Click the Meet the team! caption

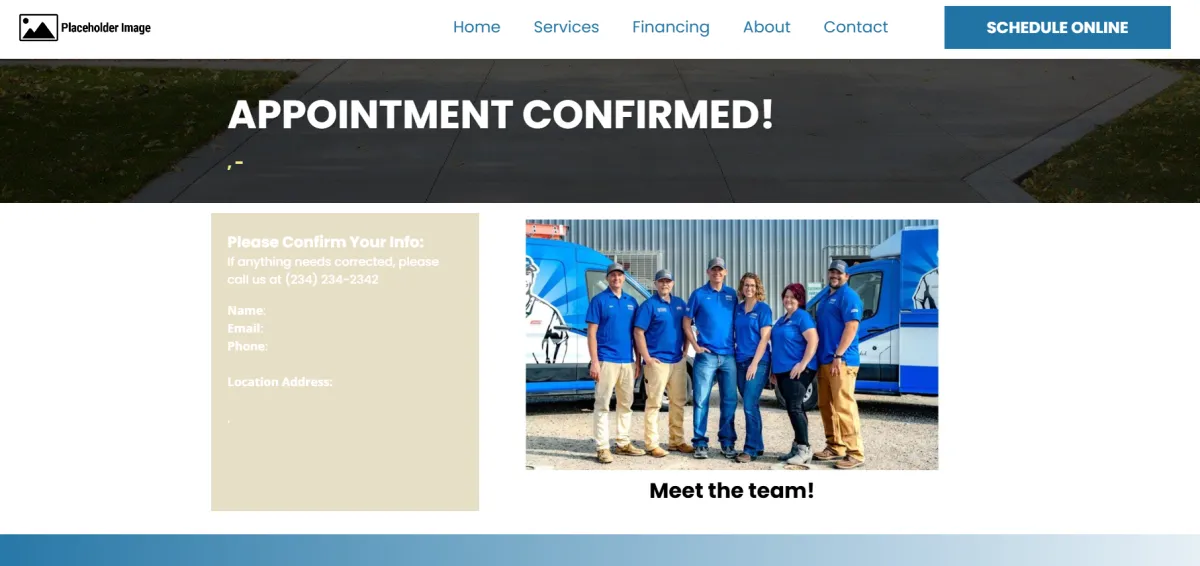pyautogui.click(x=732, y=491)
